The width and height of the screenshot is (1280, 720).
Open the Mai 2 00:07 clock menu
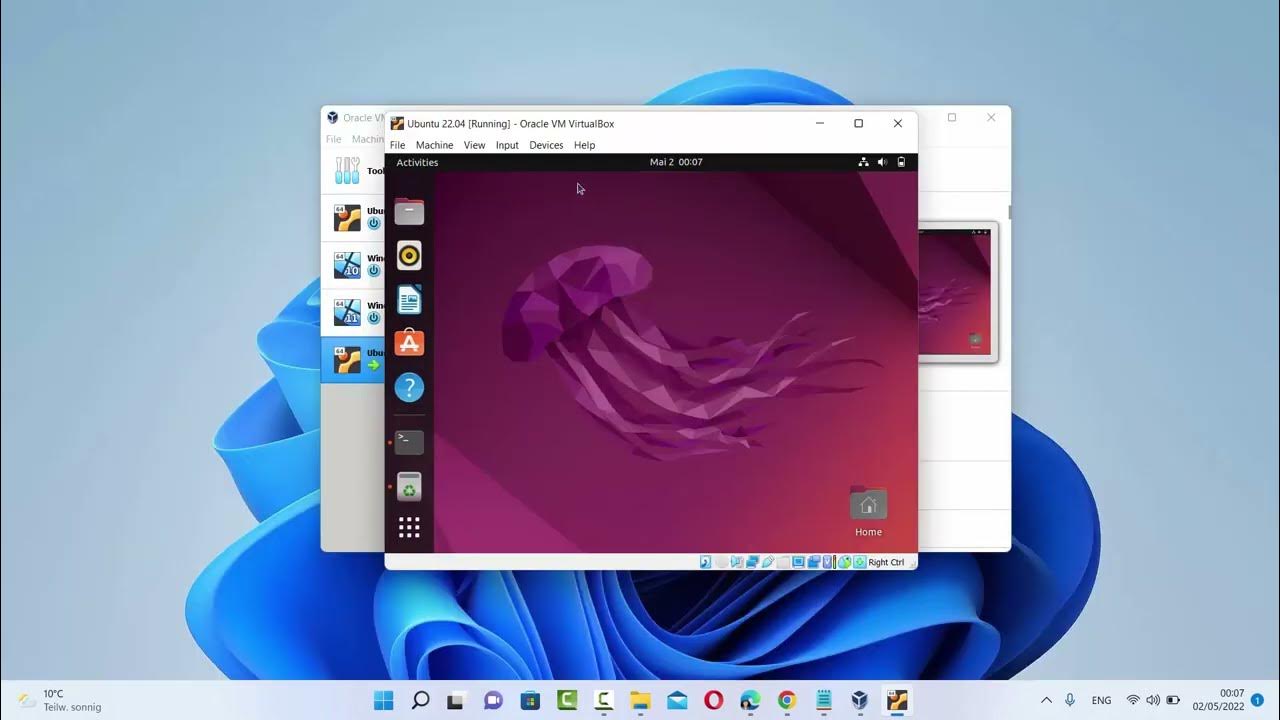coord(676,162)
